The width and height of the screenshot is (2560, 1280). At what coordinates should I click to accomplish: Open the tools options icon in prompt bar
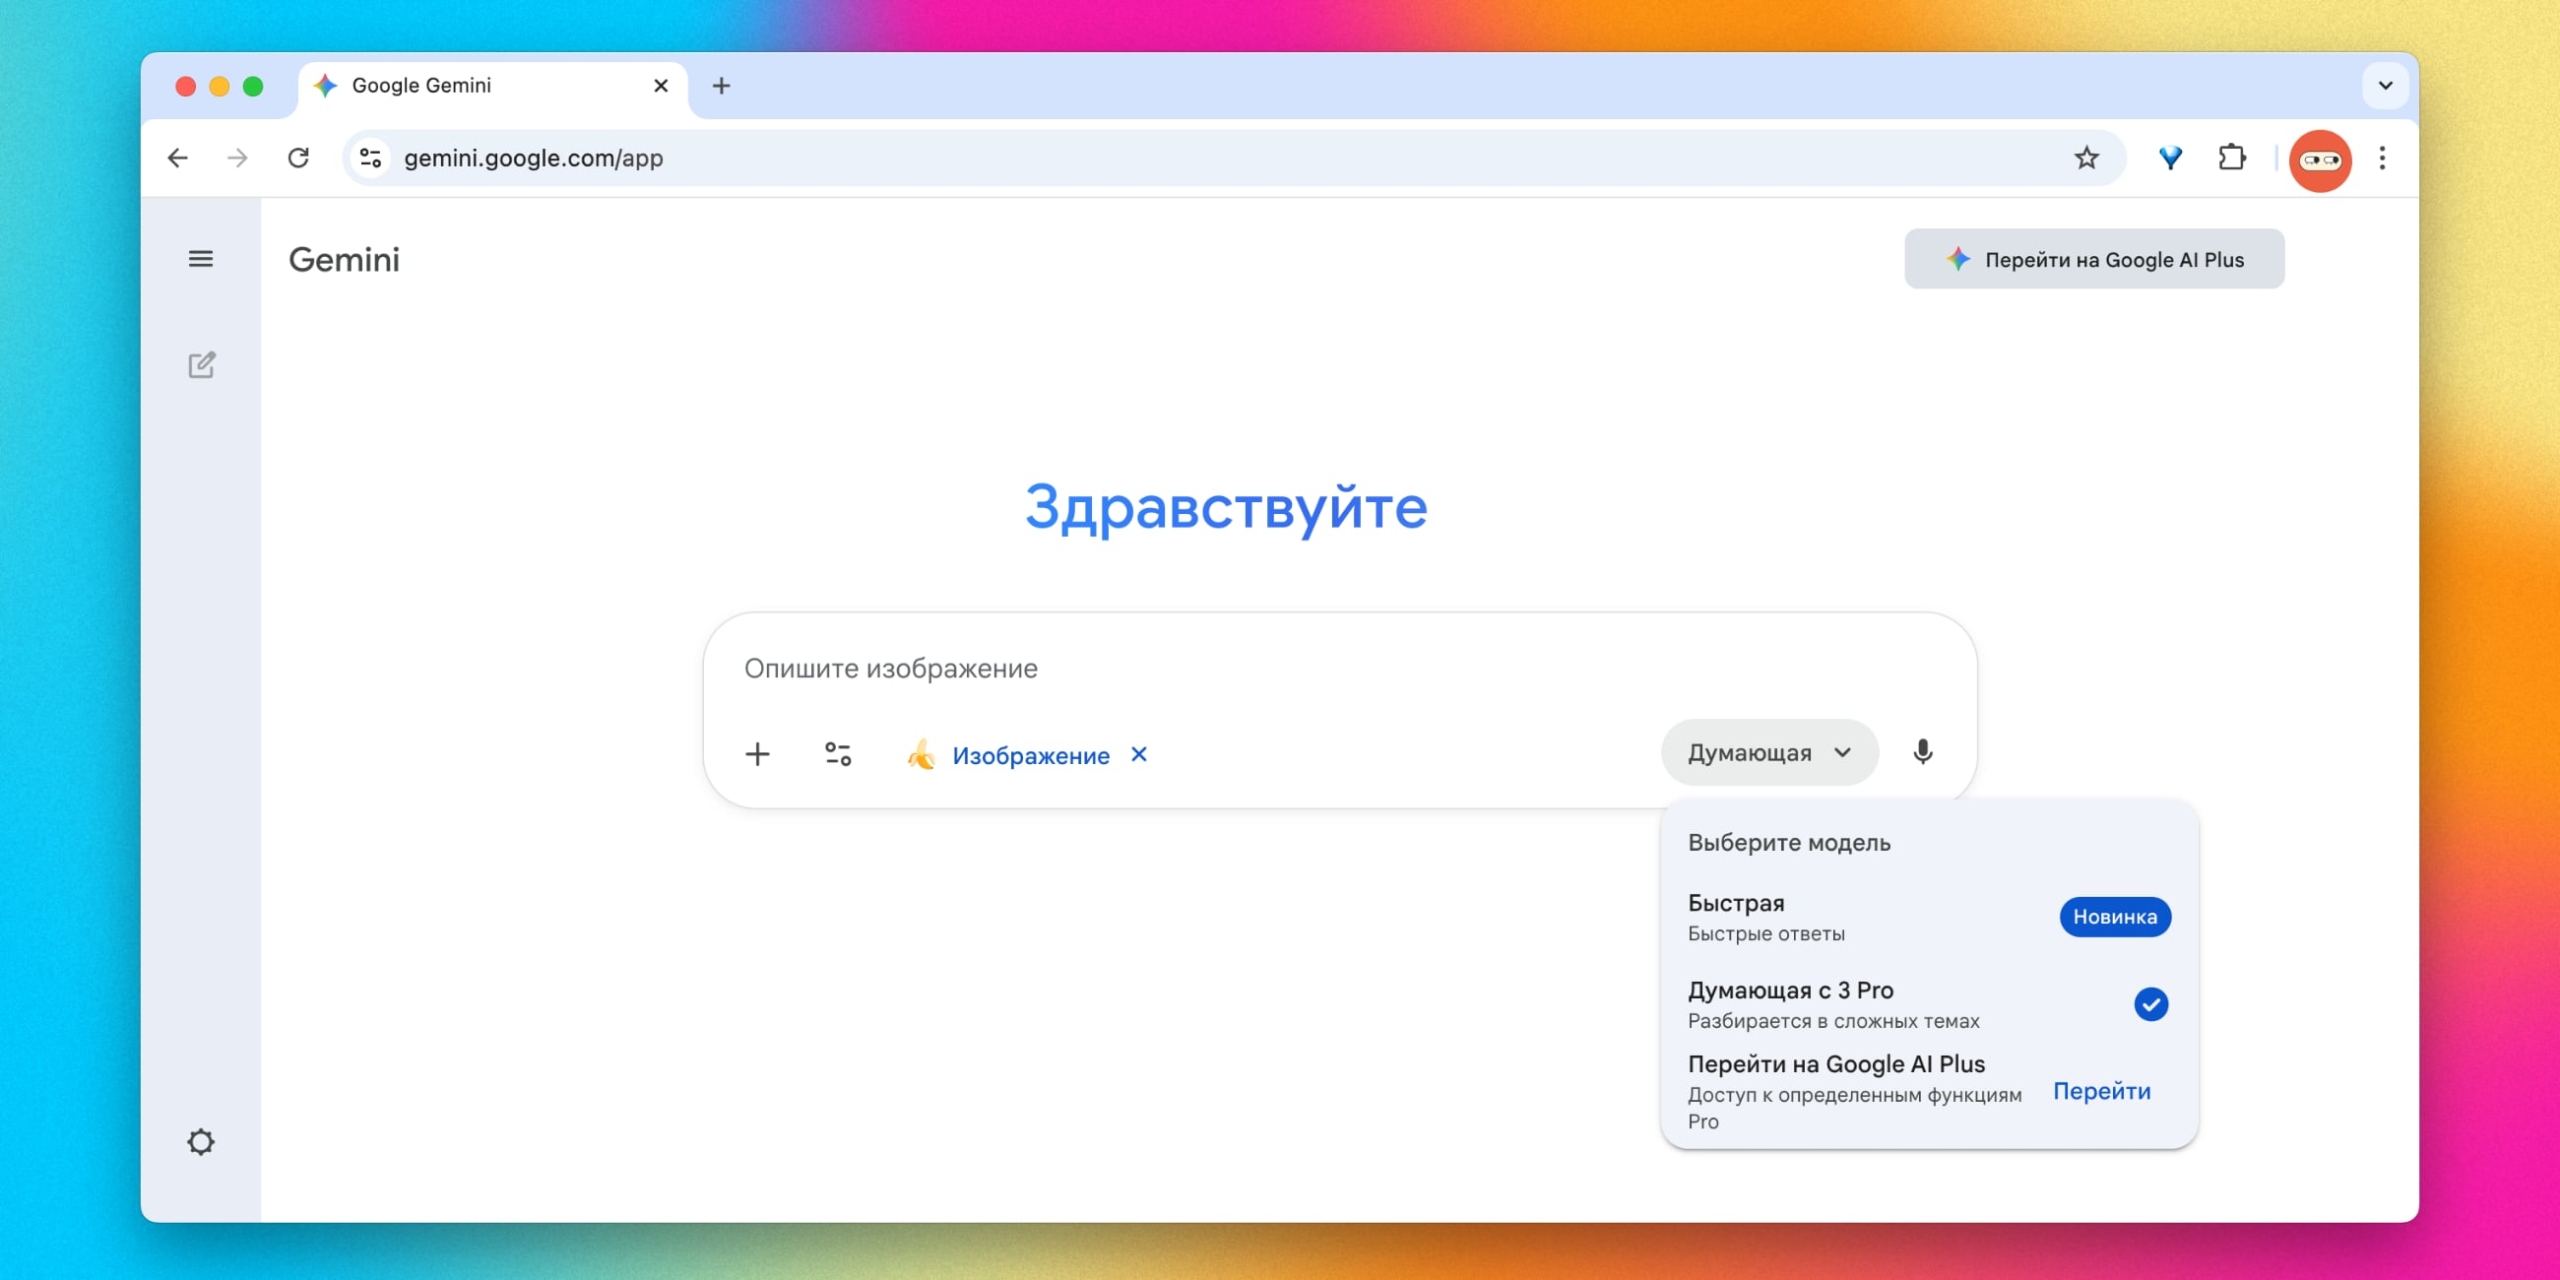tap(838, 754)
